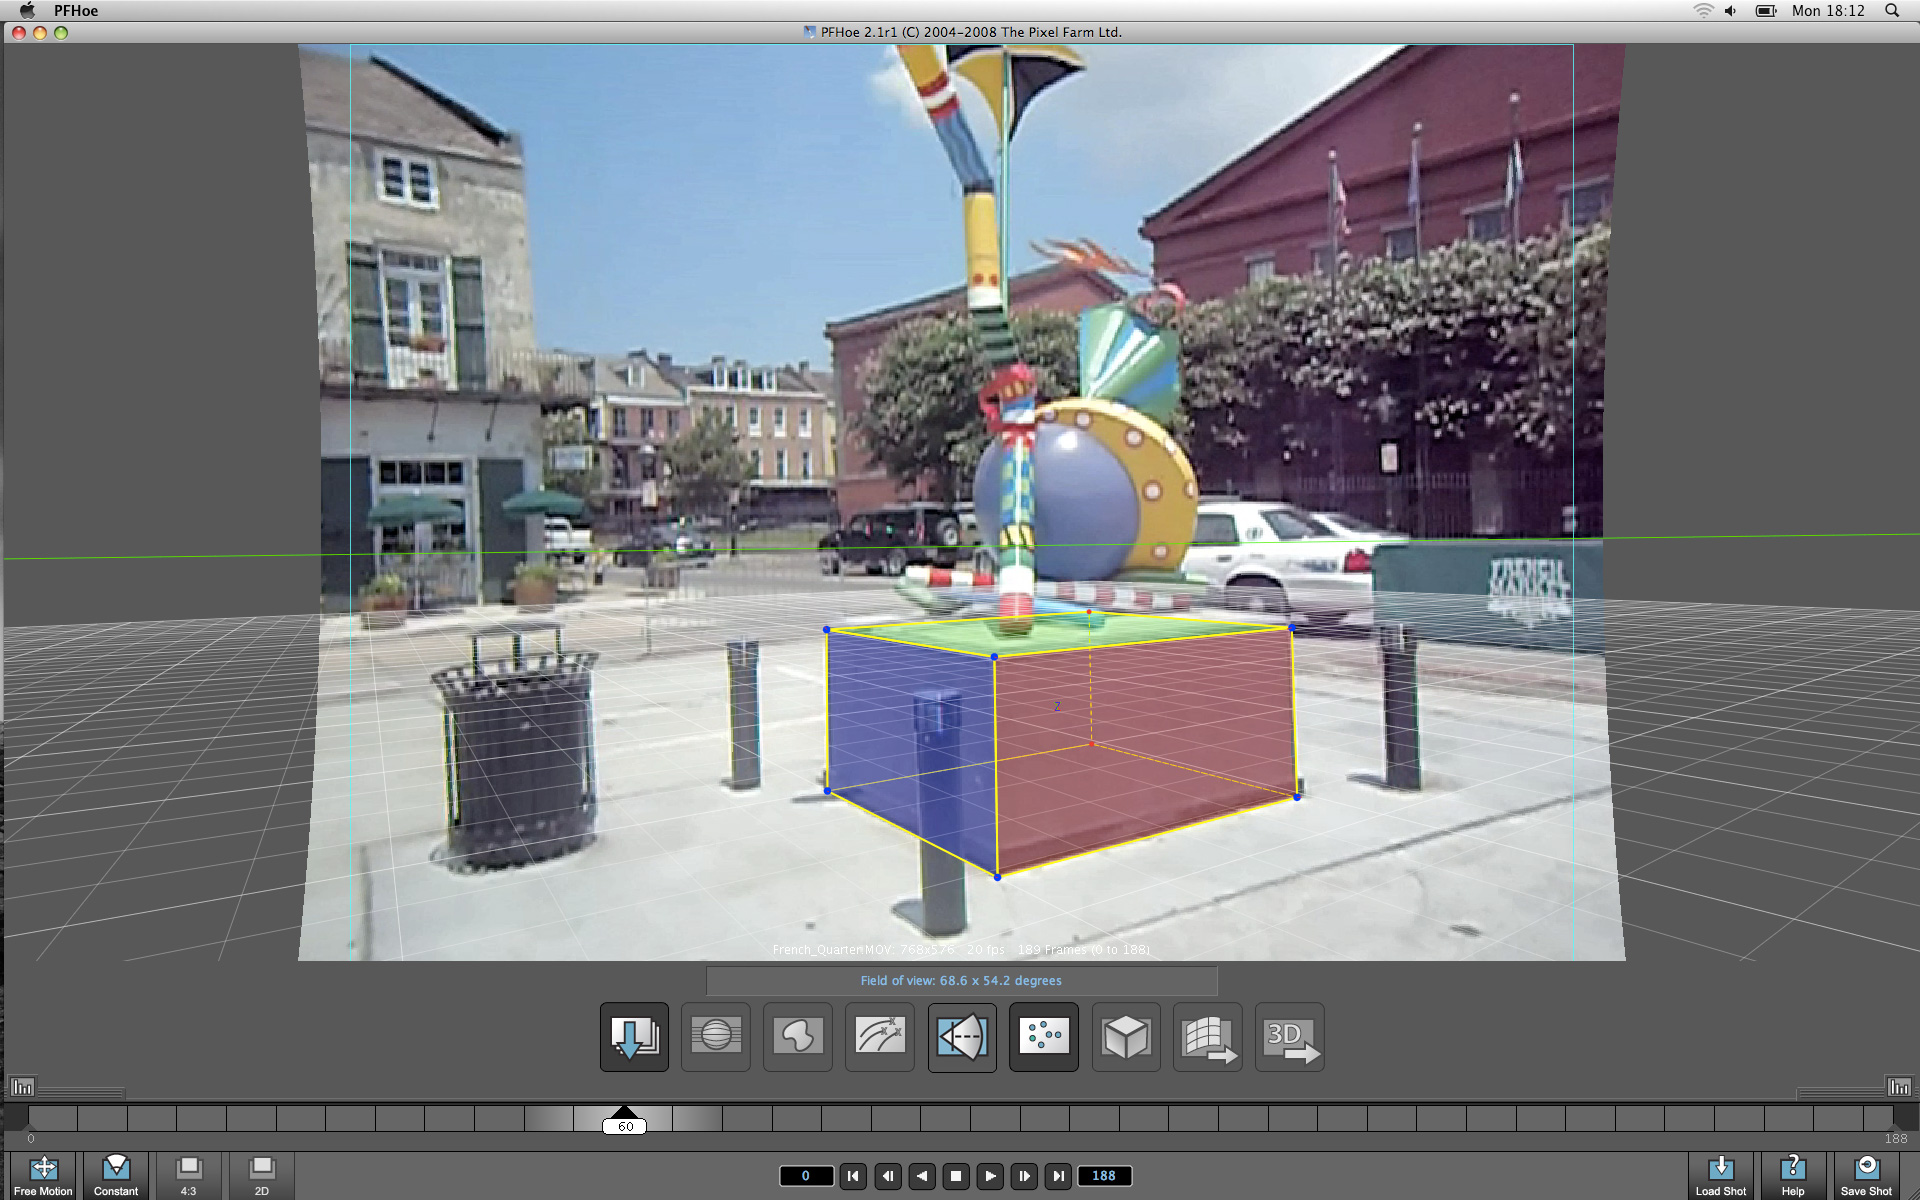Screen dimensions: 1920x1200
Task: Open Spotlight search in menu bar
Action: pos(1891,11)
